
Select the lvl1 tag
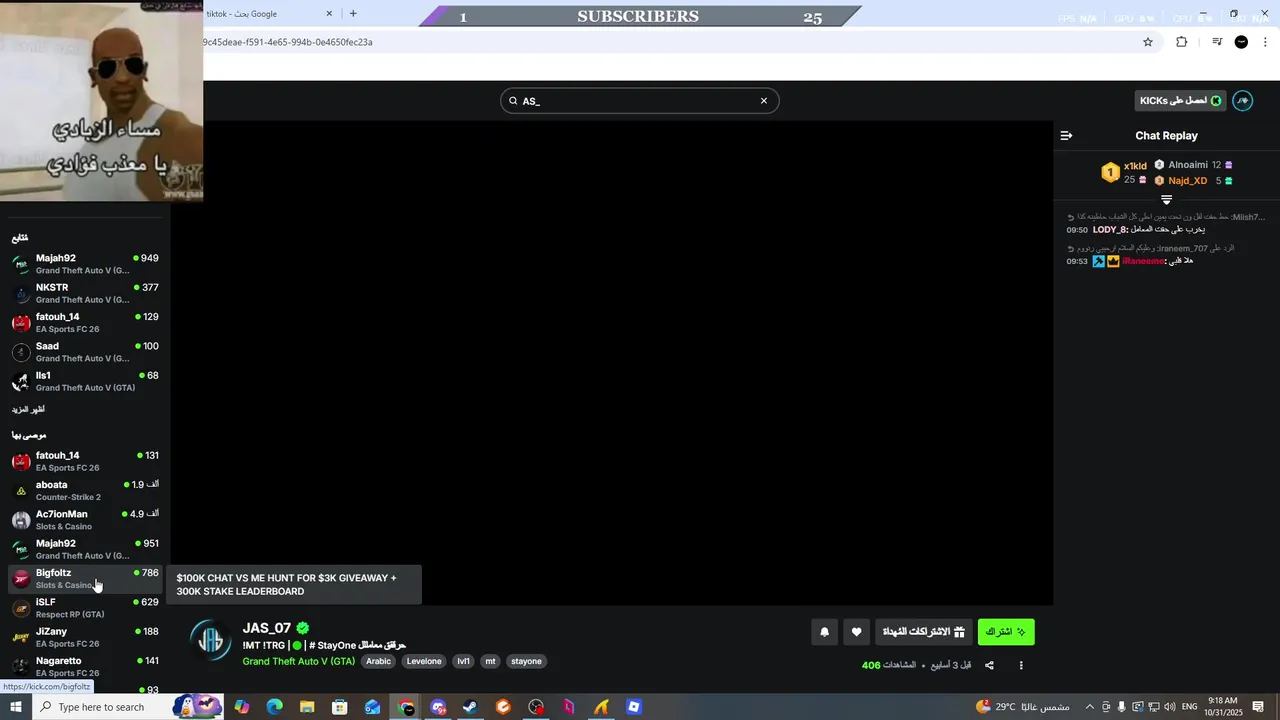(463, 661)
